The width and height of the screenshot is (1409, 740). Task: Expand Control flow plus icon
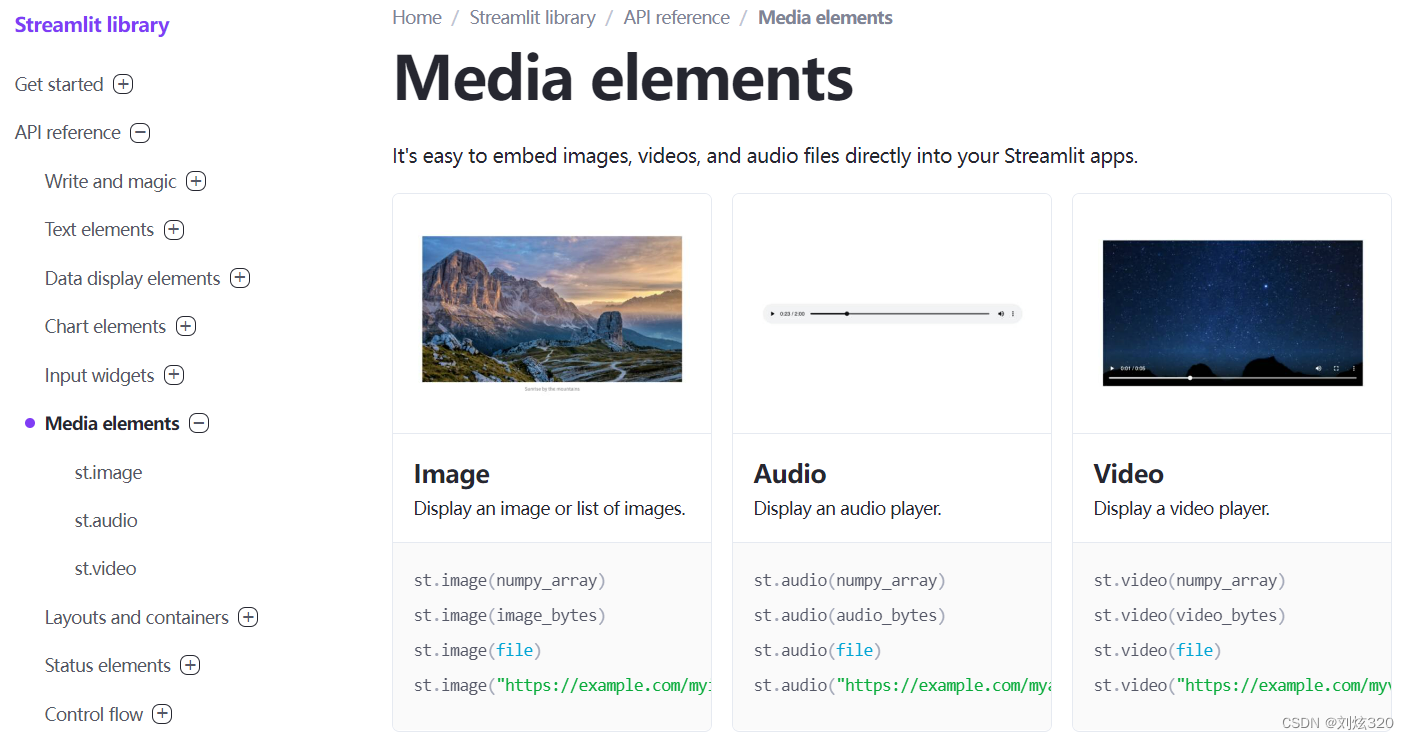pyautogui.click(x=162, y=714)
